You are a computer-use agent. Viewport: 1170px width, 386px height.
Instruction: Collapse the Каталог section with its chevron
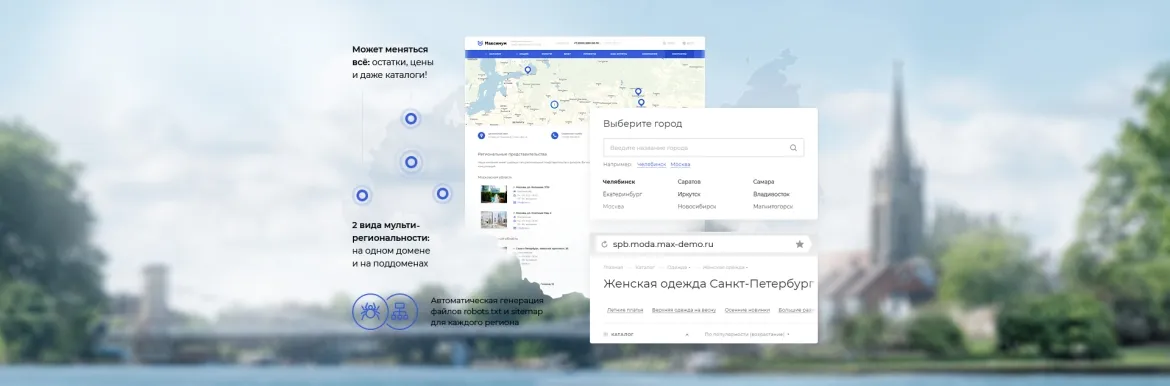click(x=687, y=334)
